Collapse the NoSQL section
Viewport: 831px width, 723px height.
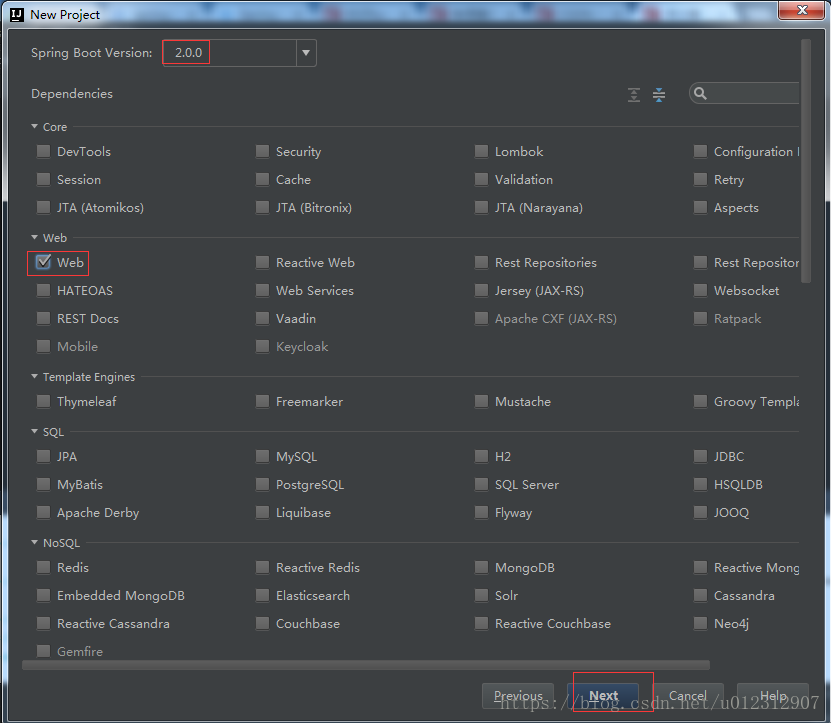tap(34, 542)
